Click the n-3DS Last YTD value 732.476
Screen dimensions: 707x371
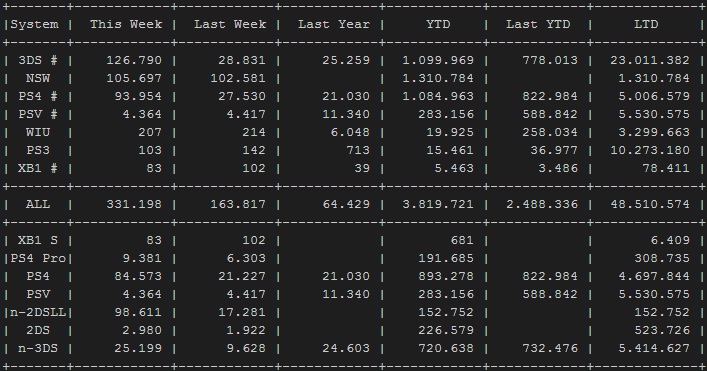pyautogui.click(x=550, y=348)
